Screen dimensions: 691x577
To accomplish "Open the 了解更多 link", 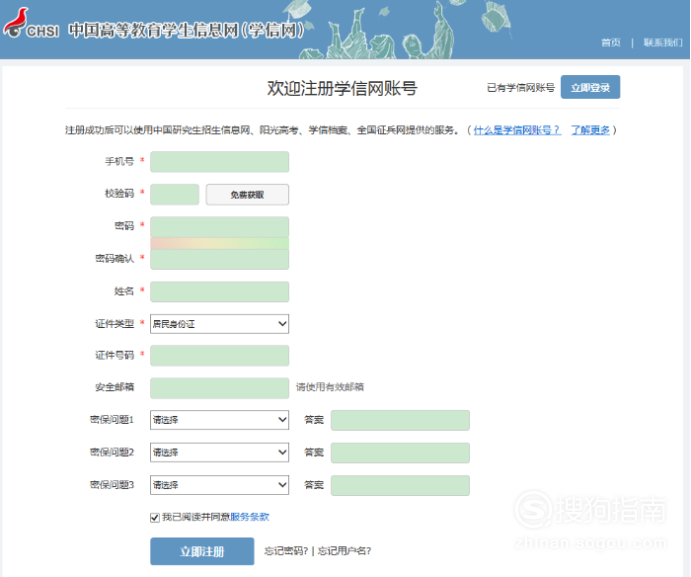I will pyautogui.click(x=590, y=130).
